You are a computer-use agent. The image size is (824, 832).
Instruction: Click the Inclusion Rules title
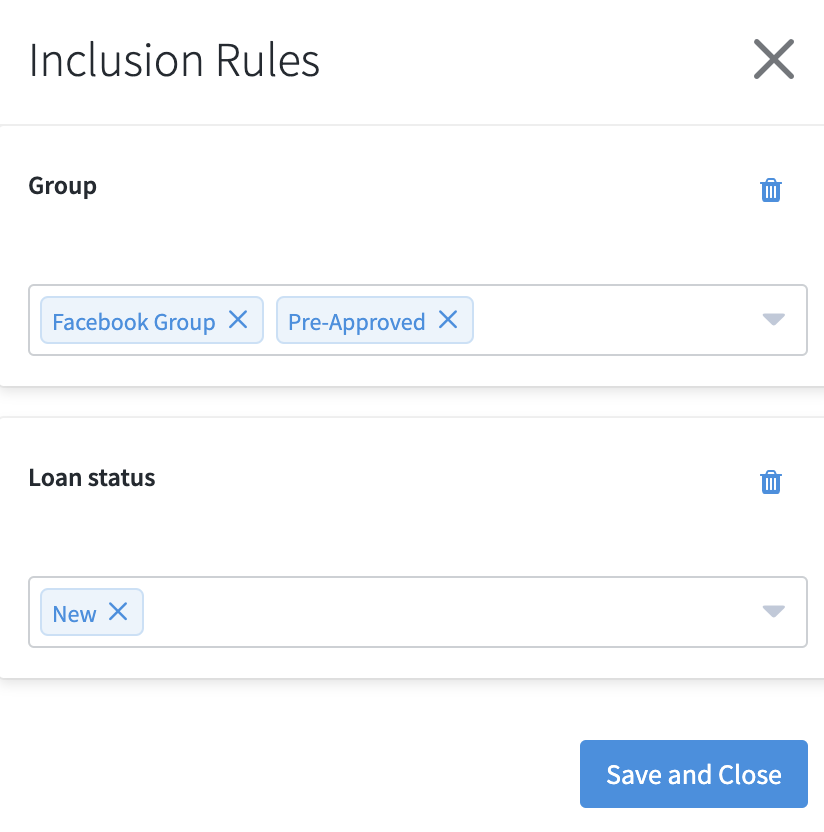(174, 60)
